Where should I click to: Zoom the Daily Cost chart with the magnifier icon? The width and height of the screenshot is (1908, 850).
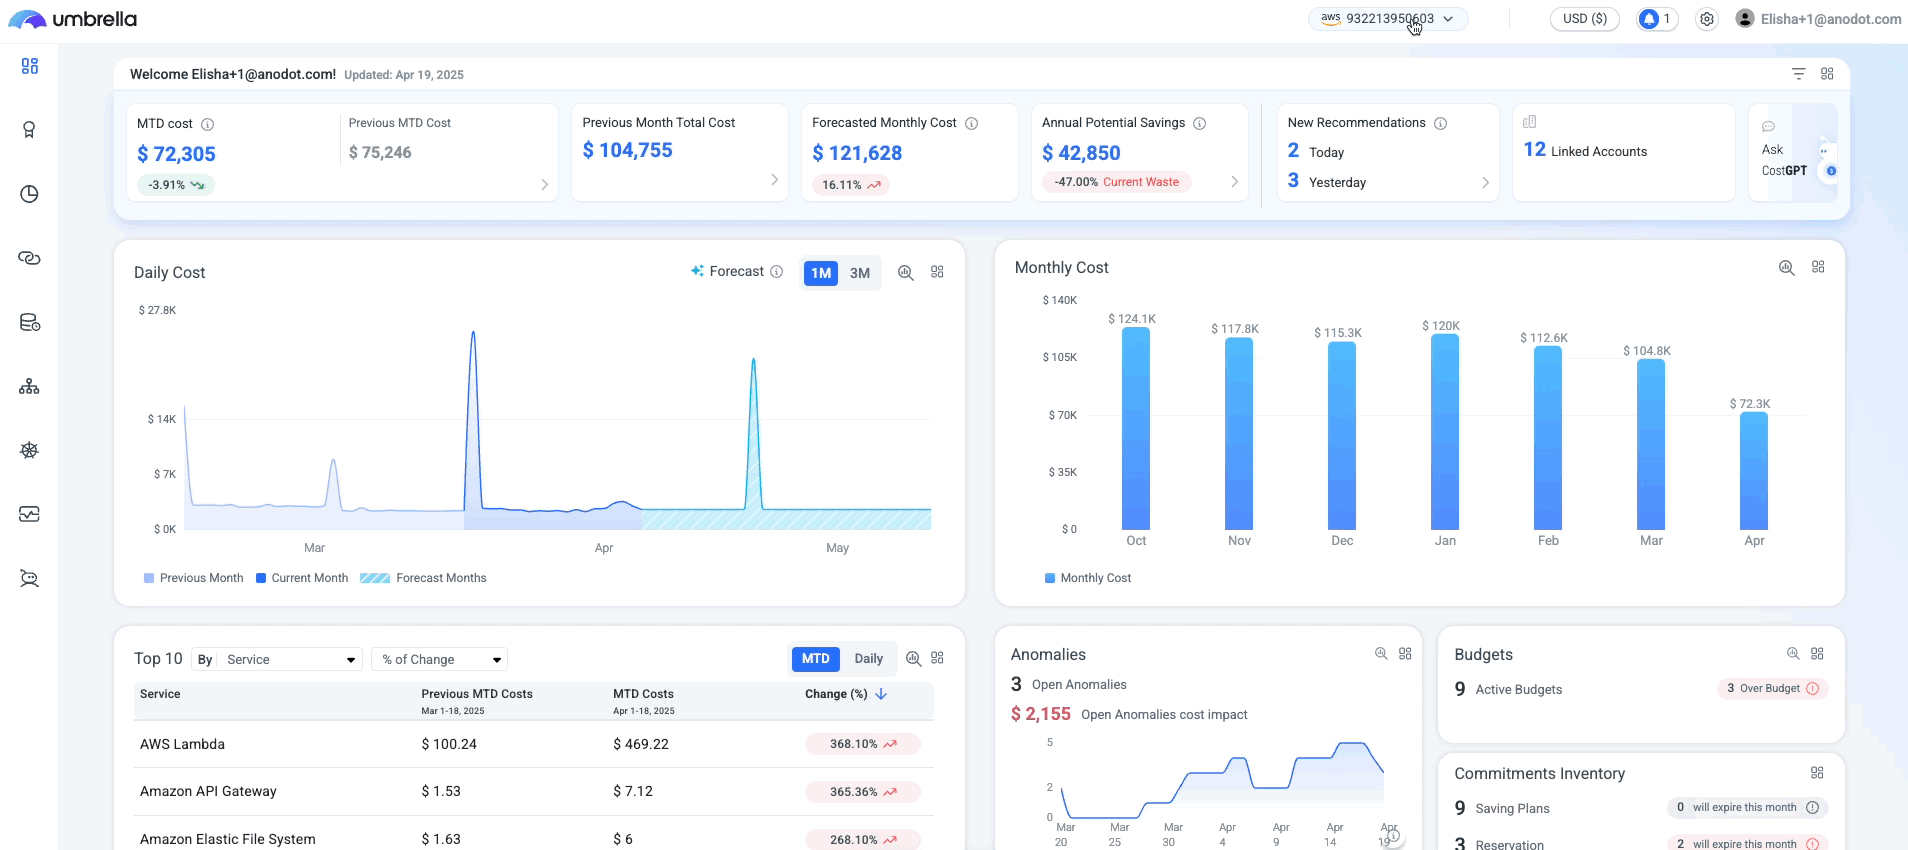click(x=906, y=273)
